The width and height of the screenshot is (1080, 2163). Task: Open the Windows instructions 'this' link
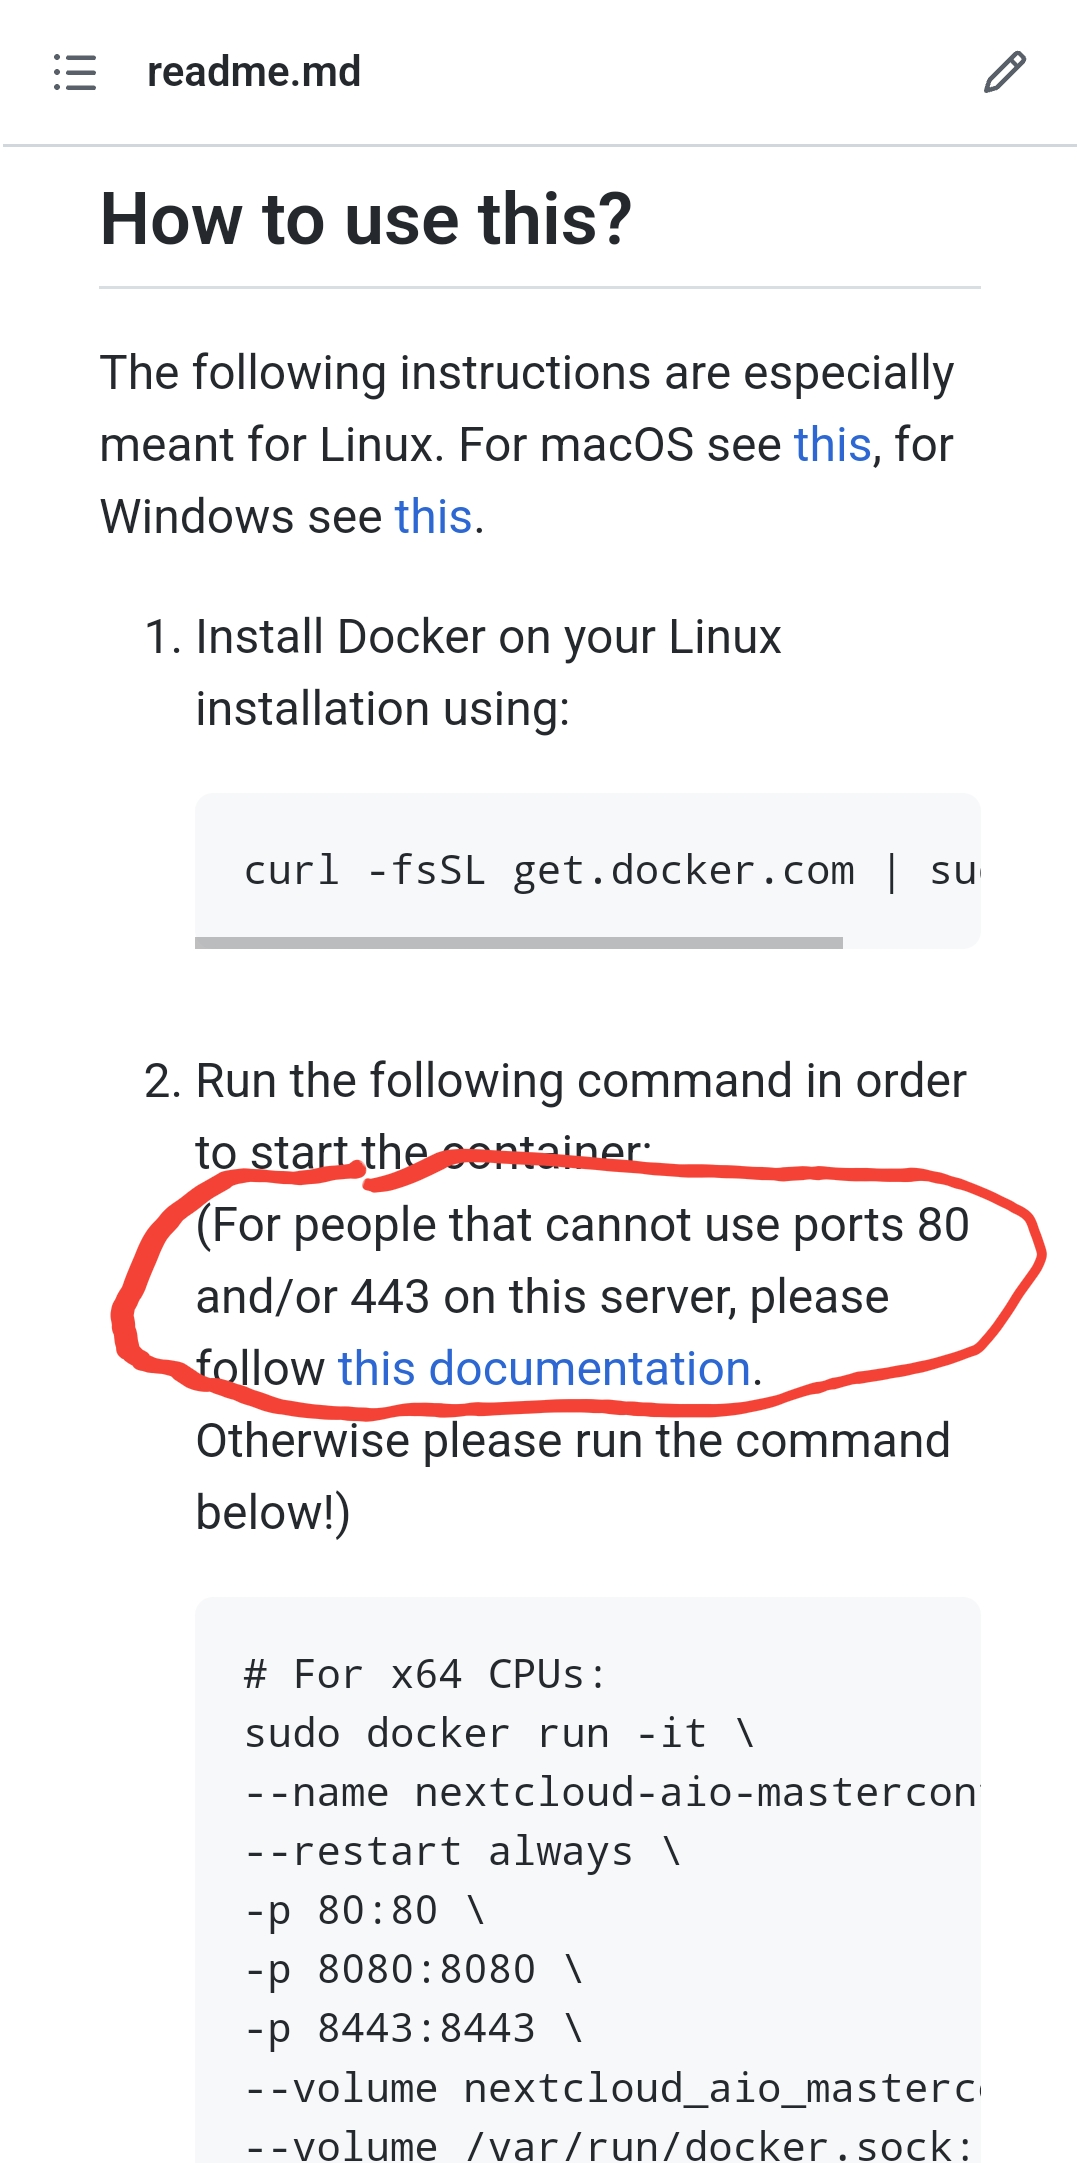click(433, 517)
